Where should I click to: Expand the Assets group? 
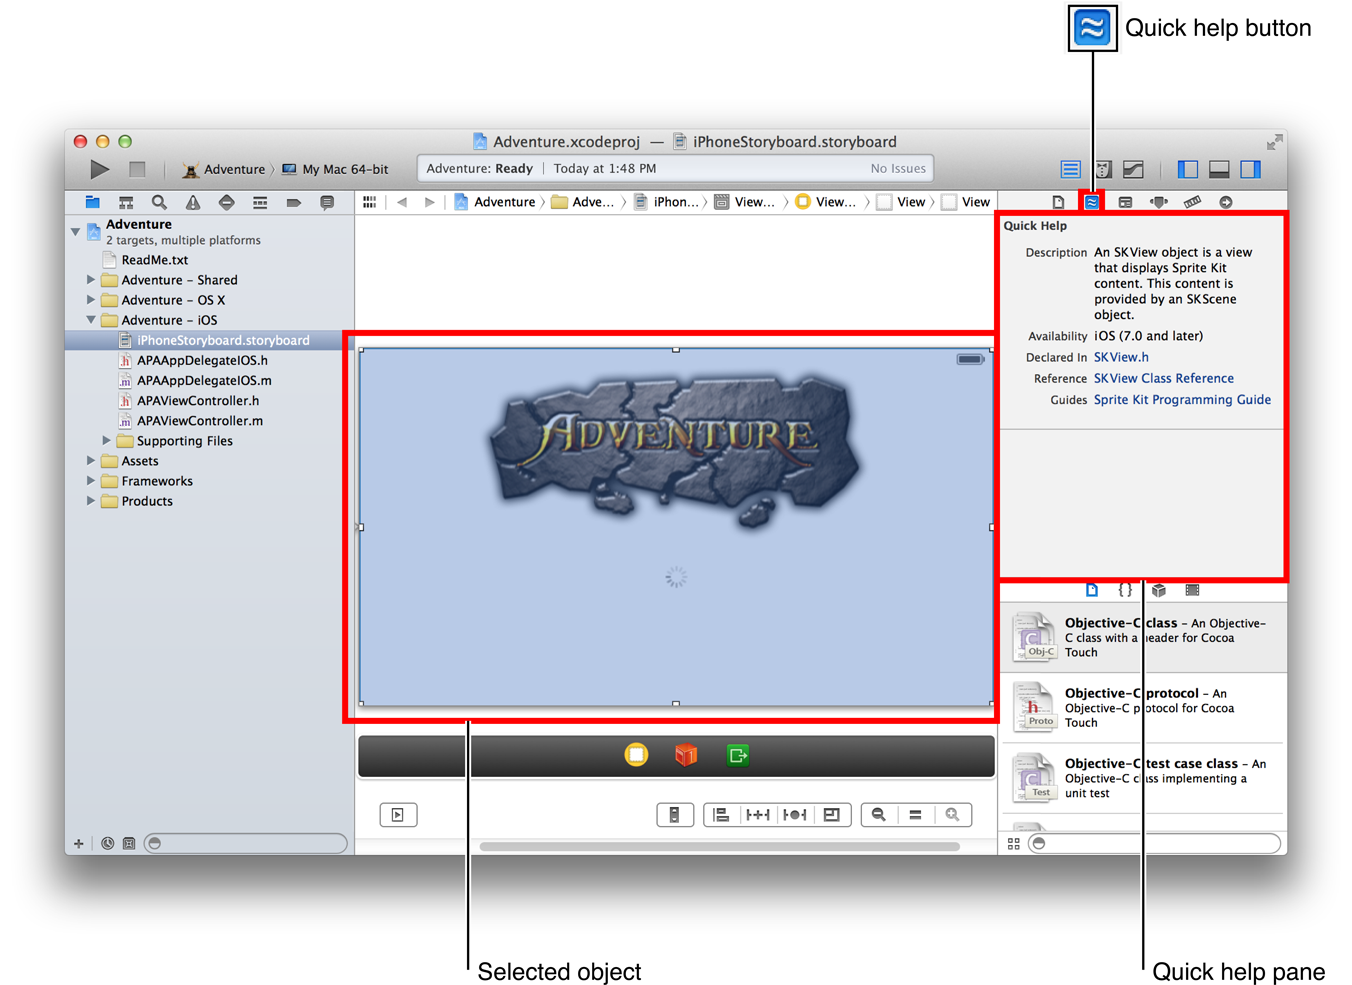coord(91,461)
